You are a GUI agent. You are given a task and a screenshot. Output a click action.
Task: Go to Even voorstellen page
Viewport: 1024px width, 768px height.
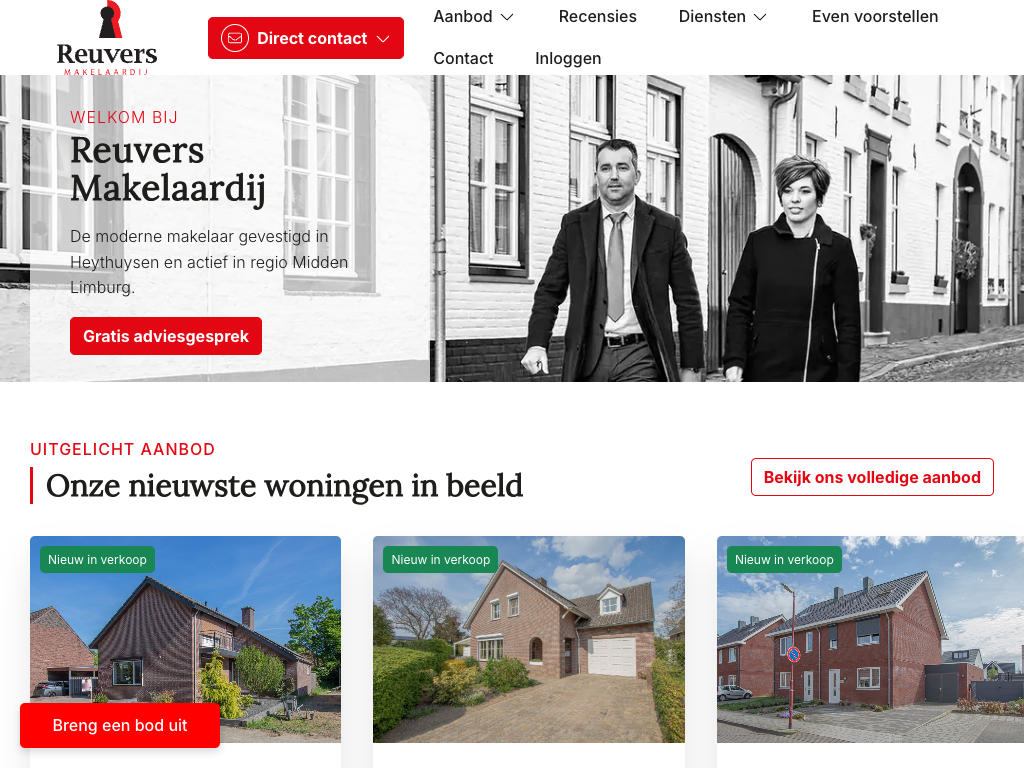(875, 16)
